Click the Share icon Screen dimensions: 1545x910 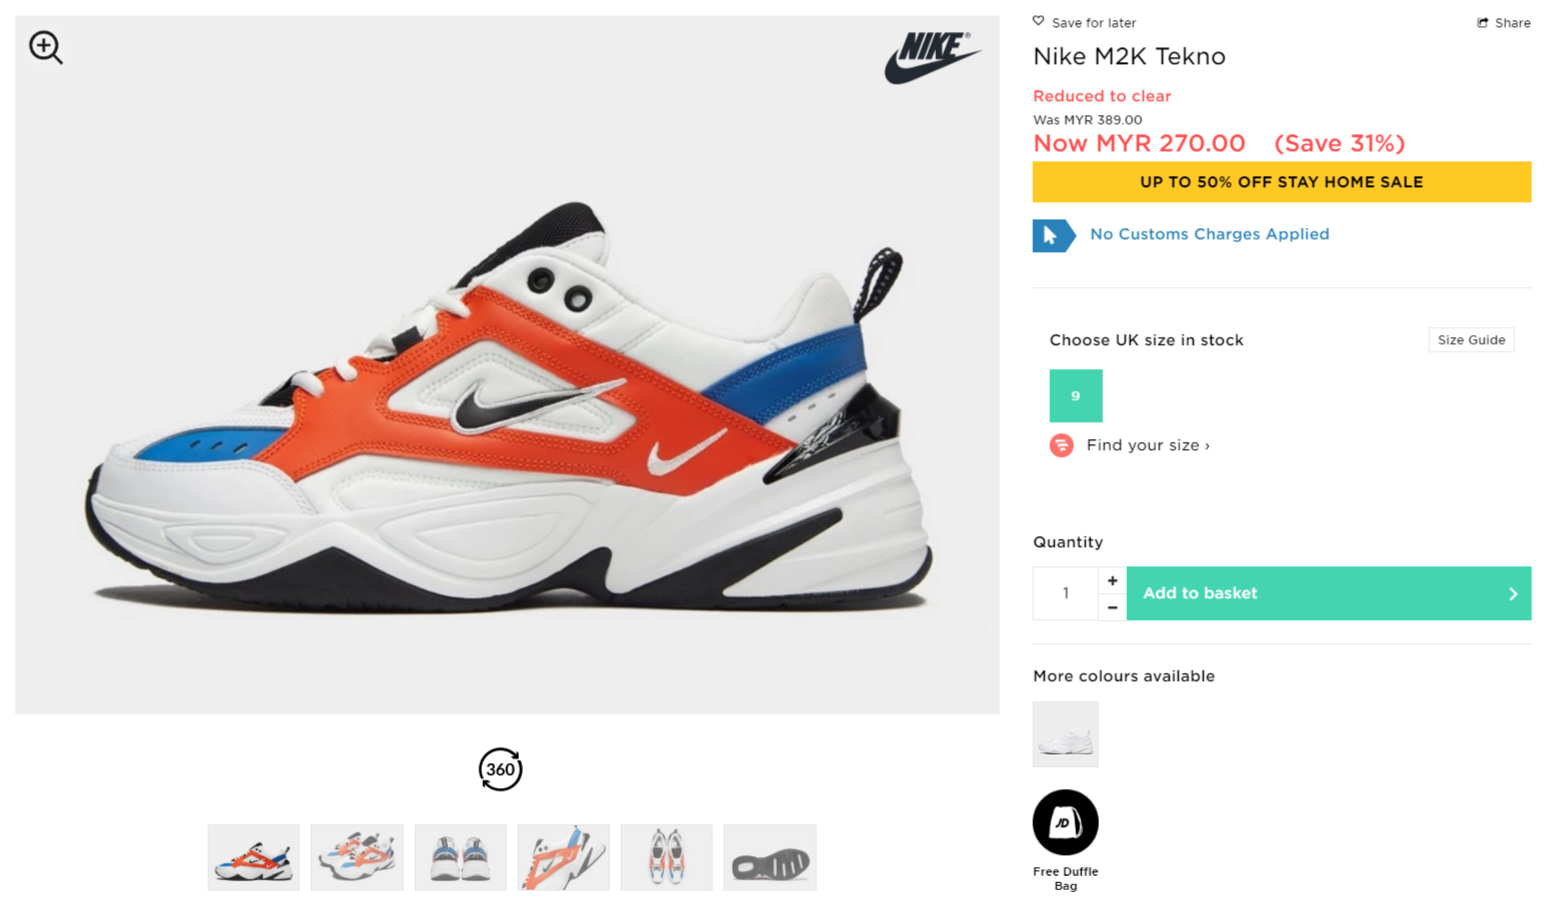(1483, 22)
